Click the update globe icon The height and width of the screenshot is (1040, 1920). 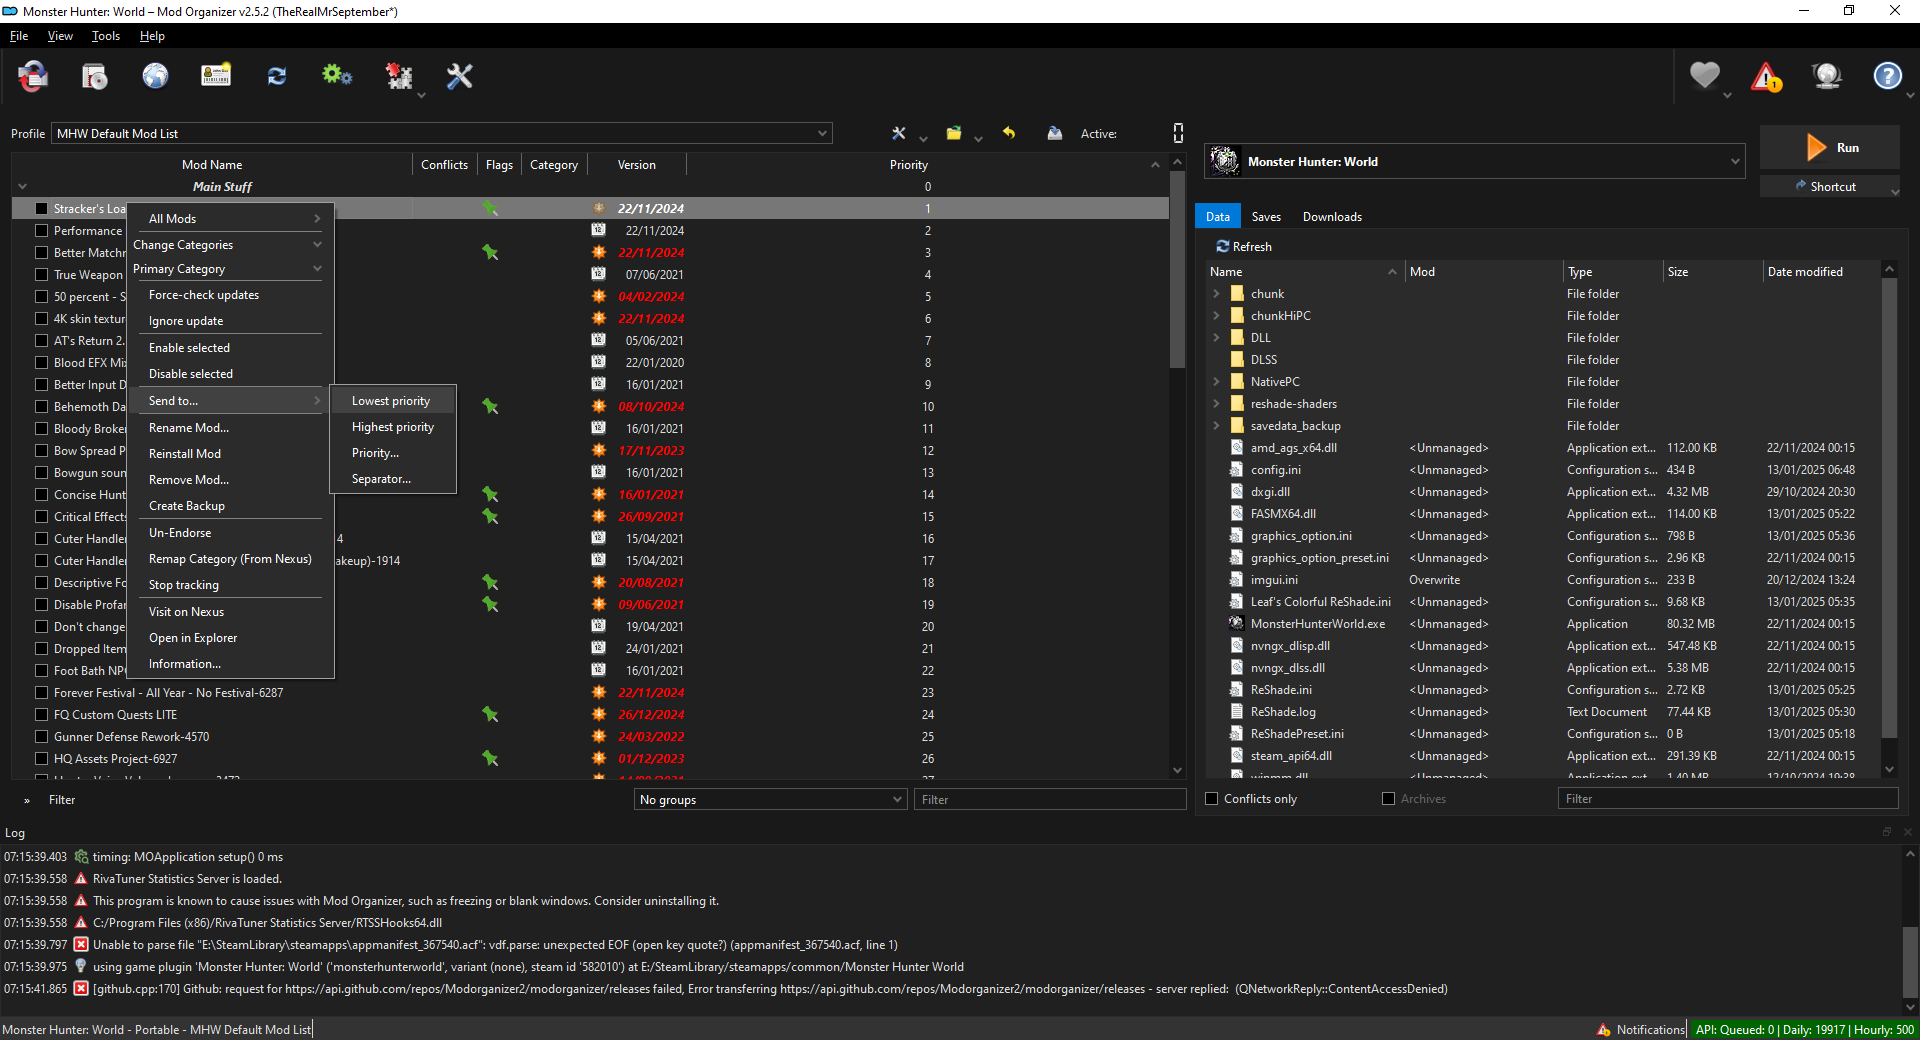tap(1827, 76)
